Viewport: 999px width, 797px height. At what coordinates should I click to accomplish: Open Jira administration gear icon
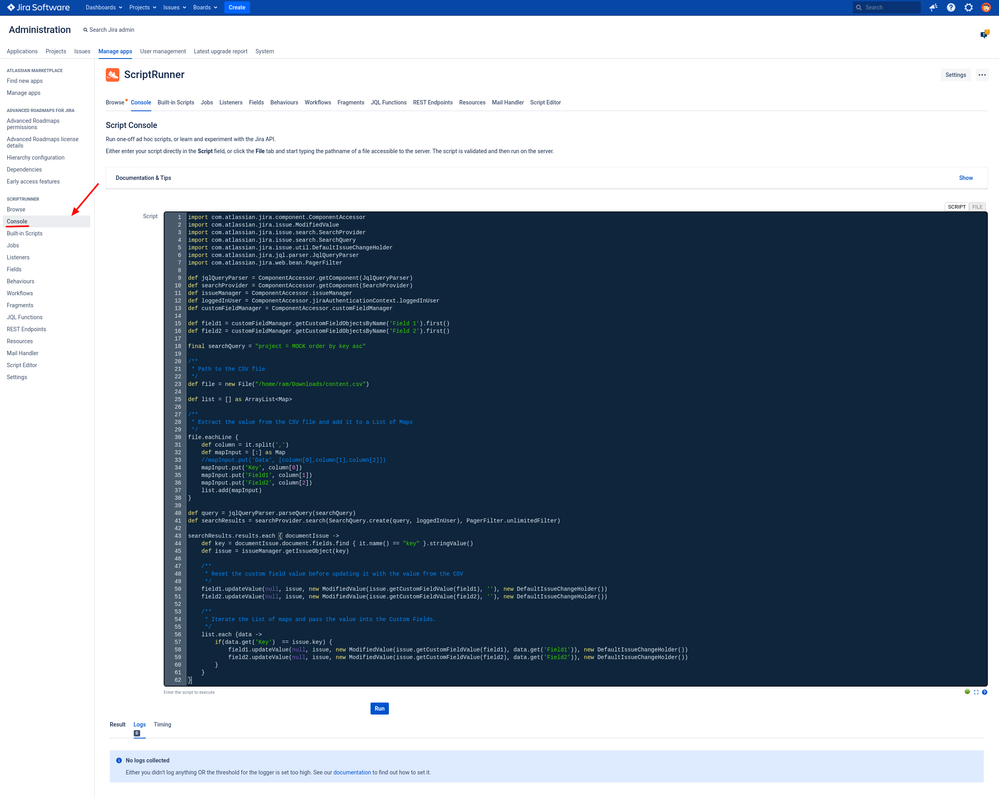point(968,7)
